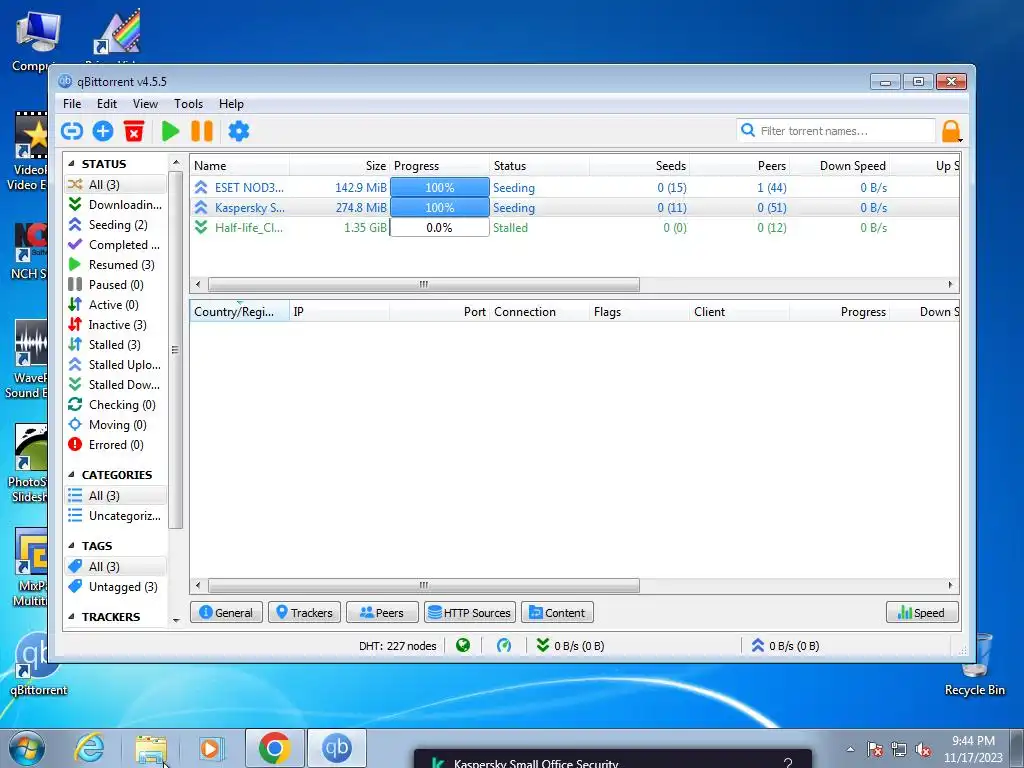This screenshot has width=1024, height=768.
Task: Select the Seeding (2) status filter
Action: tap(116, 225)
